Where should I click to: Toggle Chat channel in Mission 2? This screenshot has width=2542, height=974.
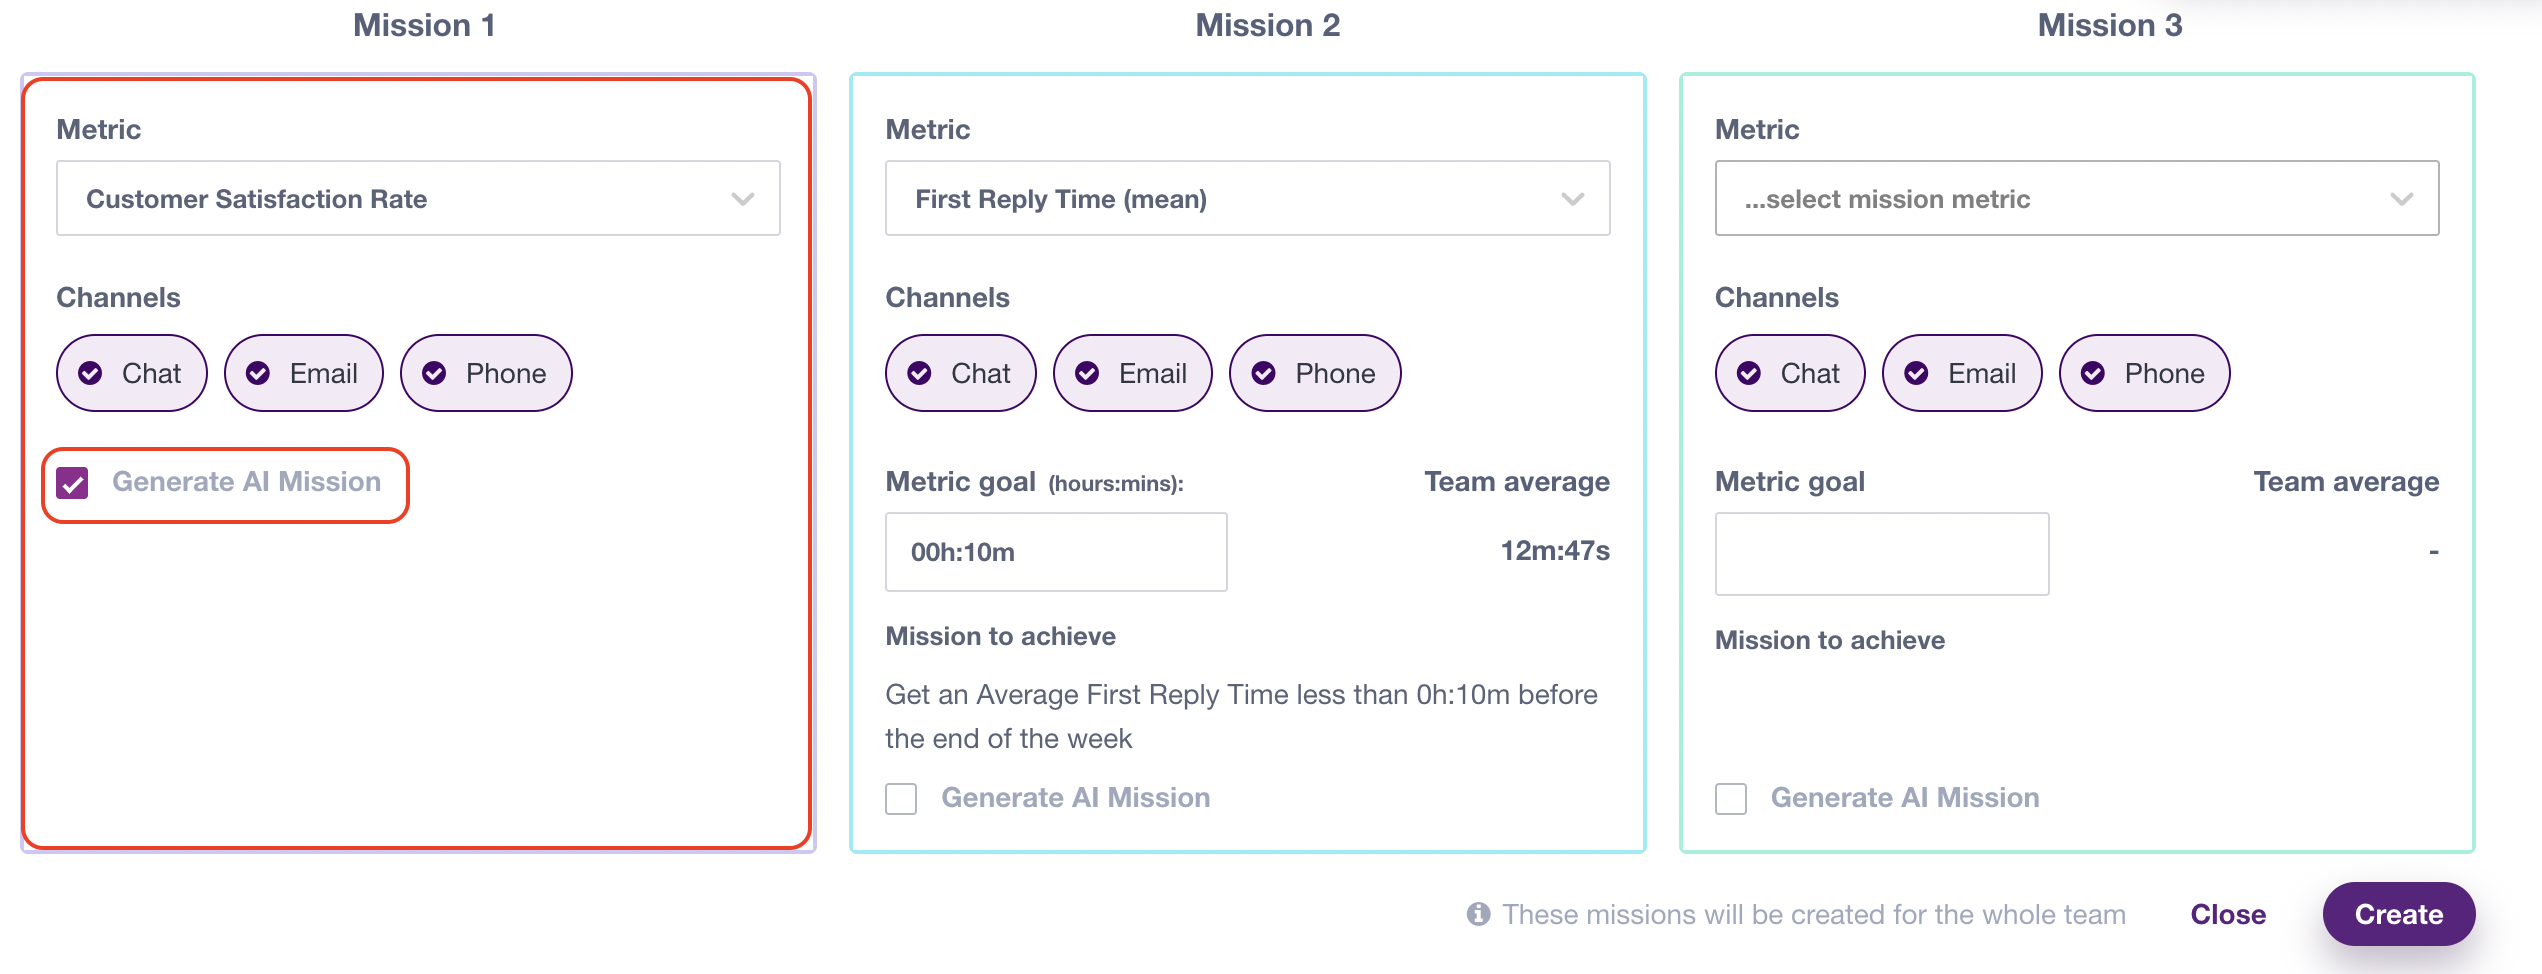(961, 373)
